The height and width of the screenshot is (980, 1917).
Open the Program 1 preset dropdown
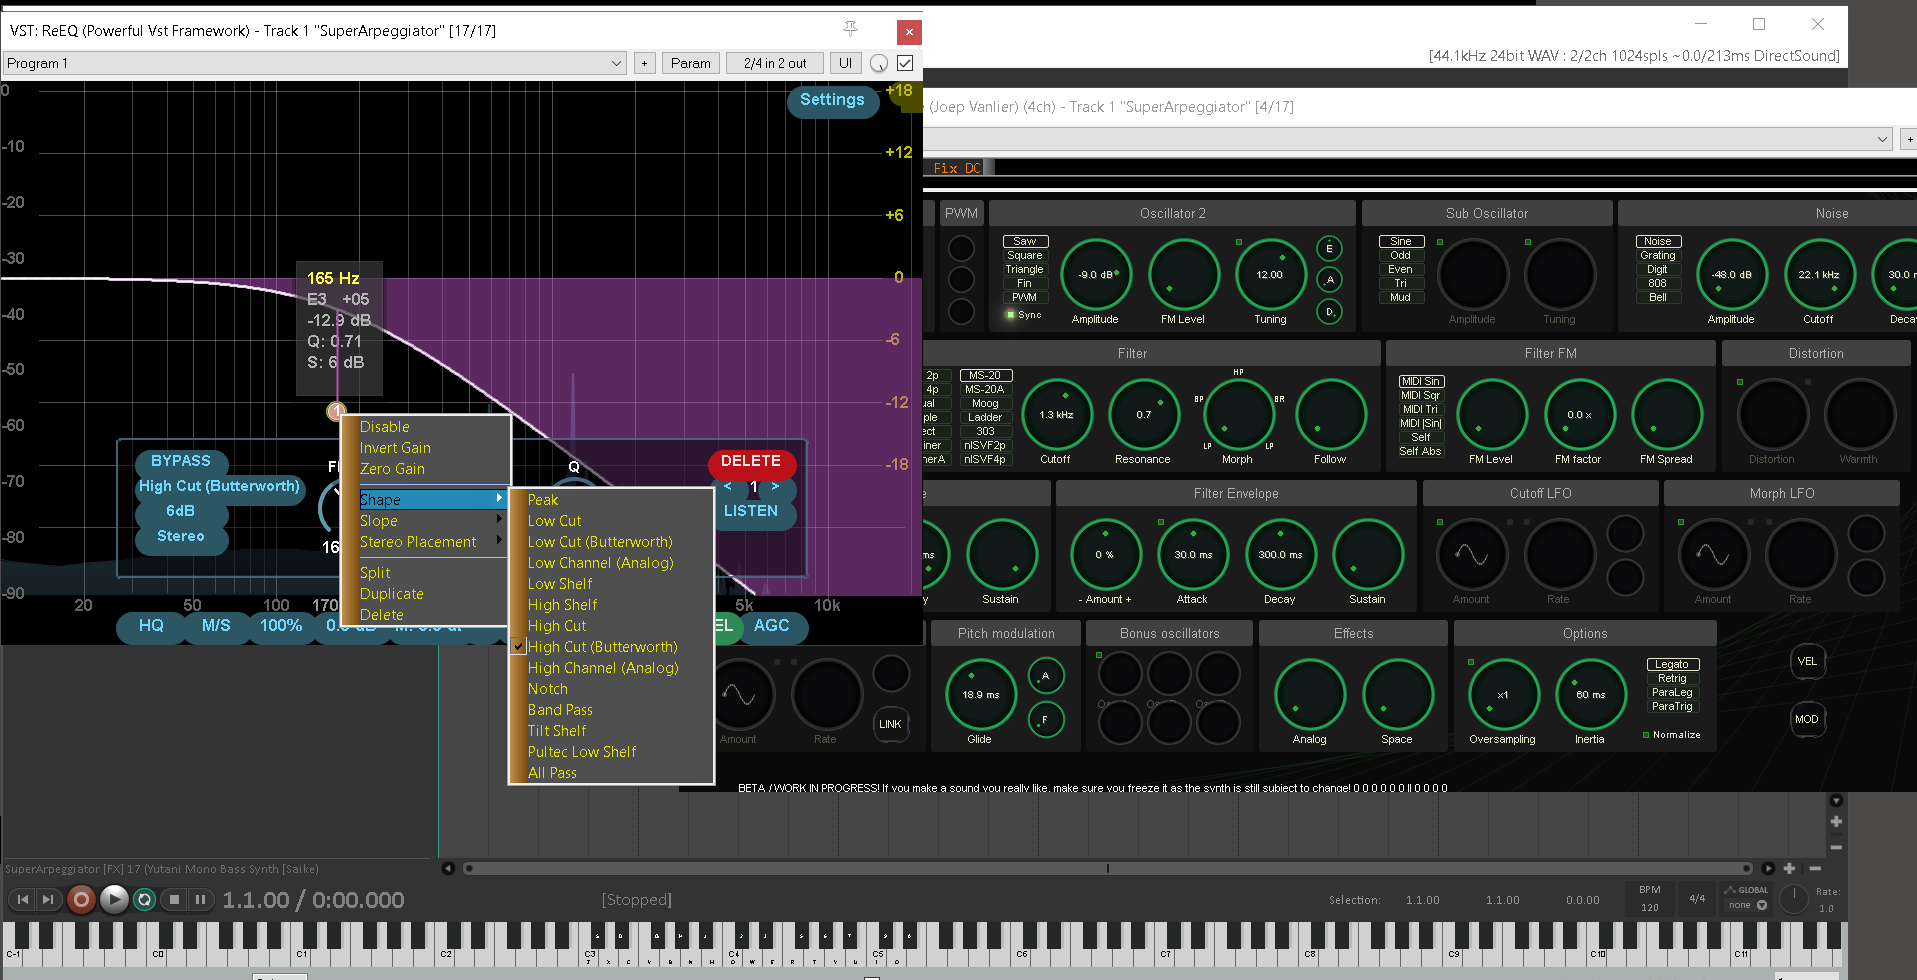coord(314,63)
